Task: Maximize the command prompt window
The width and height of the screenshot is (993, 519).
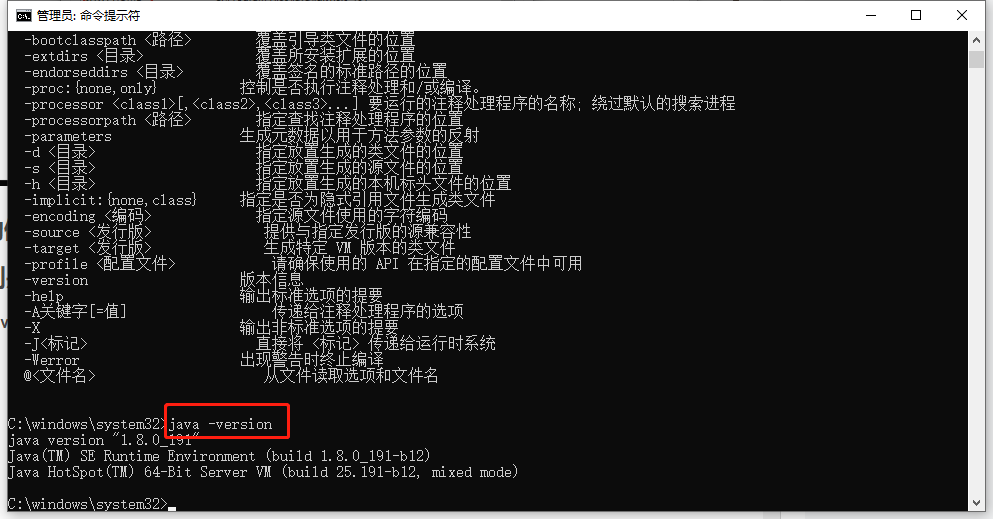Action: click(x=916, y=15)
